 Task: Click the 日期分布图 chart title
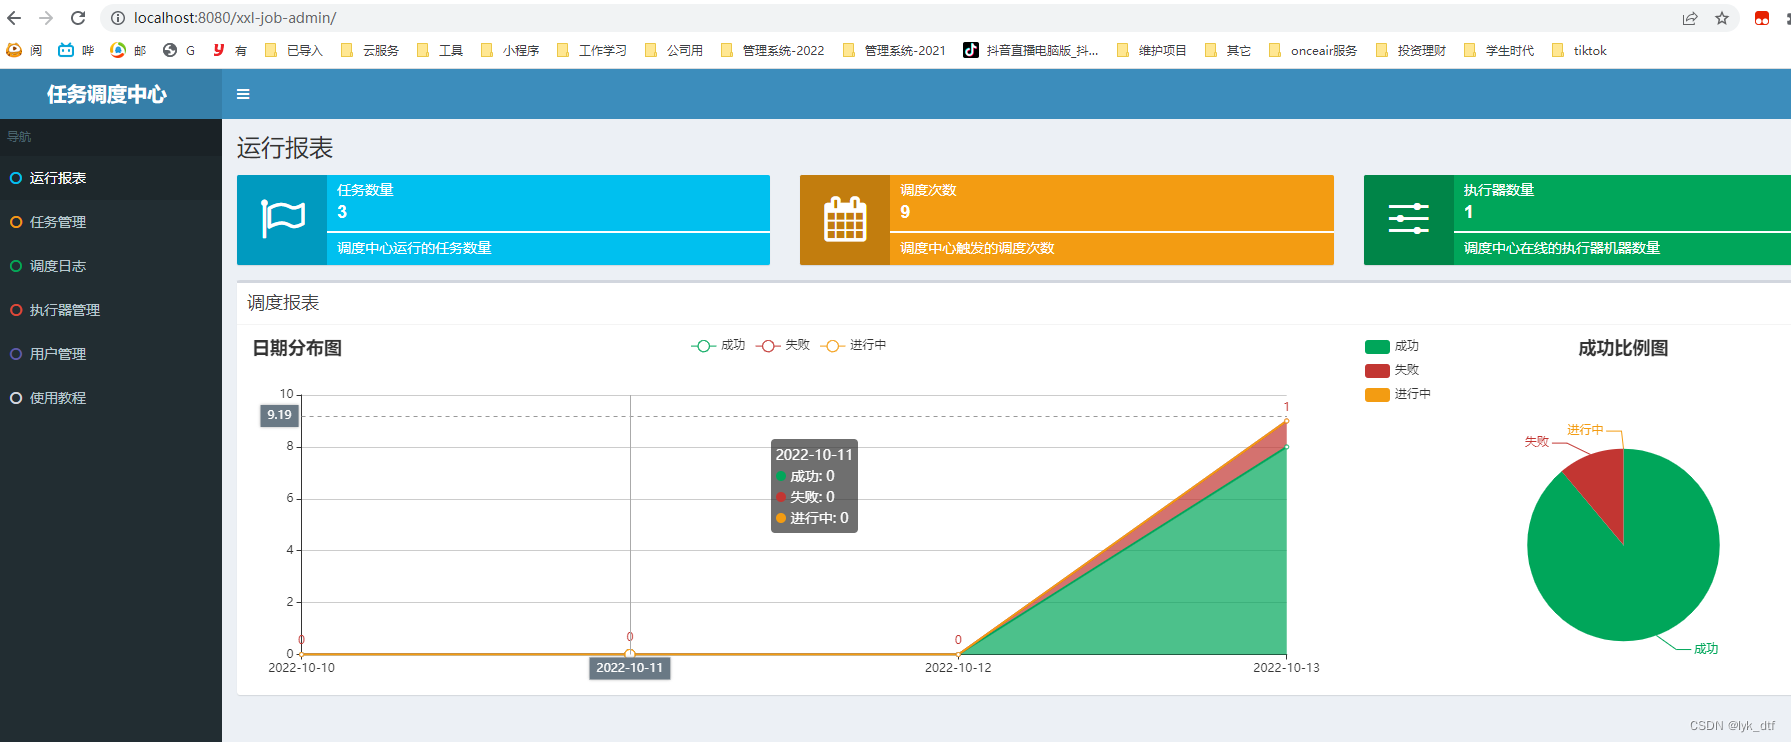point(297,348)
